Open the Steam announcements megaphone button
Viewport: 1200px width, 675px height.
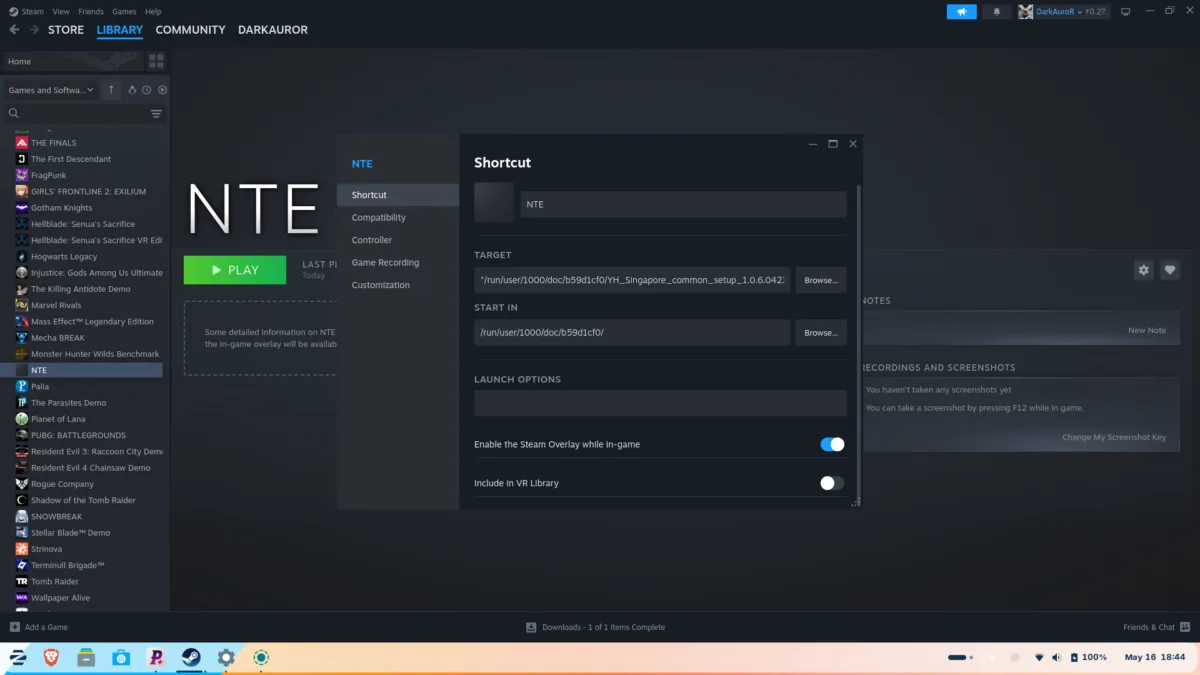point(961,12)
